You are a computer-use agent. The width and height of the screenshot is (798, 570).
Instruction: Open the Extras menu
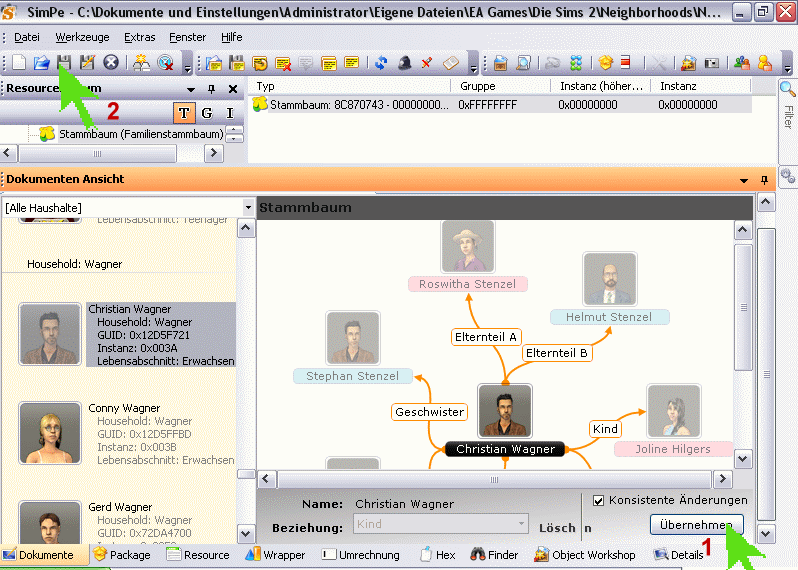click(x=139, y=37)
